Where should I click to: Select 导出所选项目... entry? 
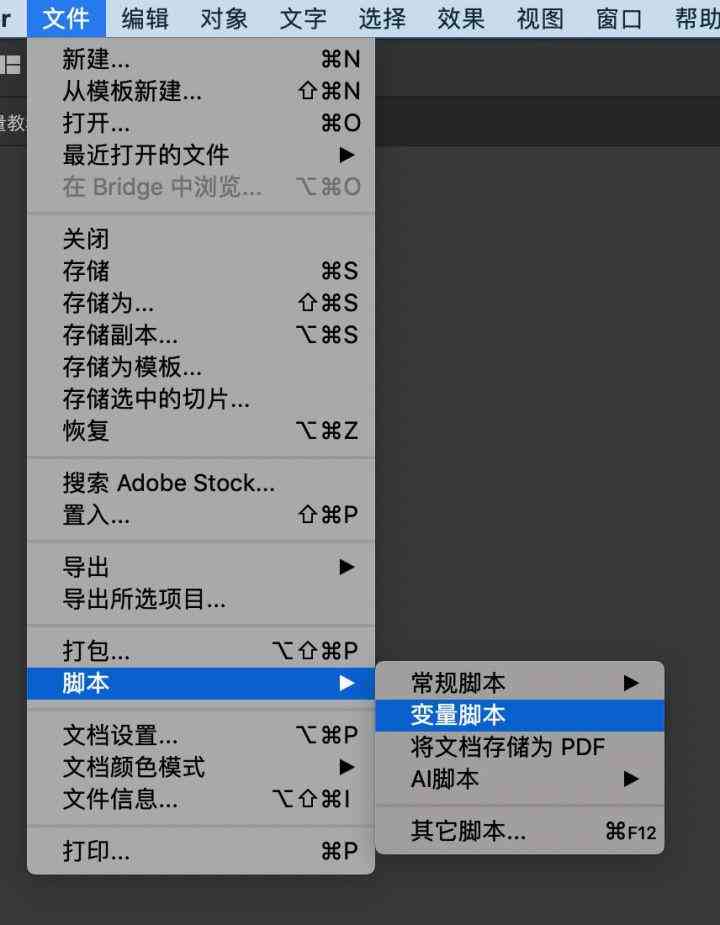pyautogui.click(x=201, y=599)
